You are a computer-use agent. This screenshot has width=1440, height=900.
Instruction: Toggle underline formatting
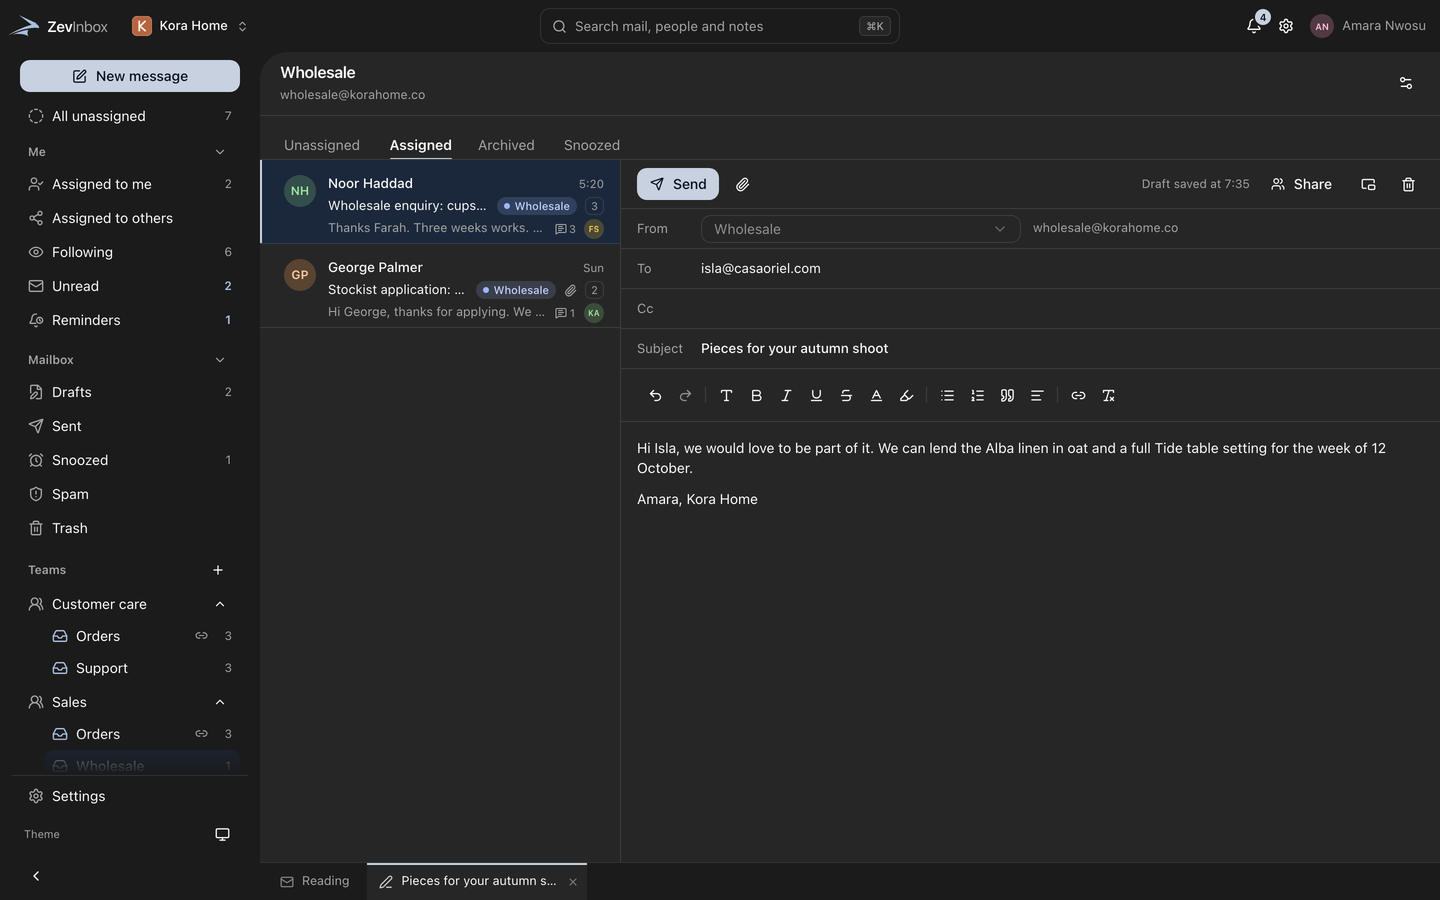(x=816, y=396)
